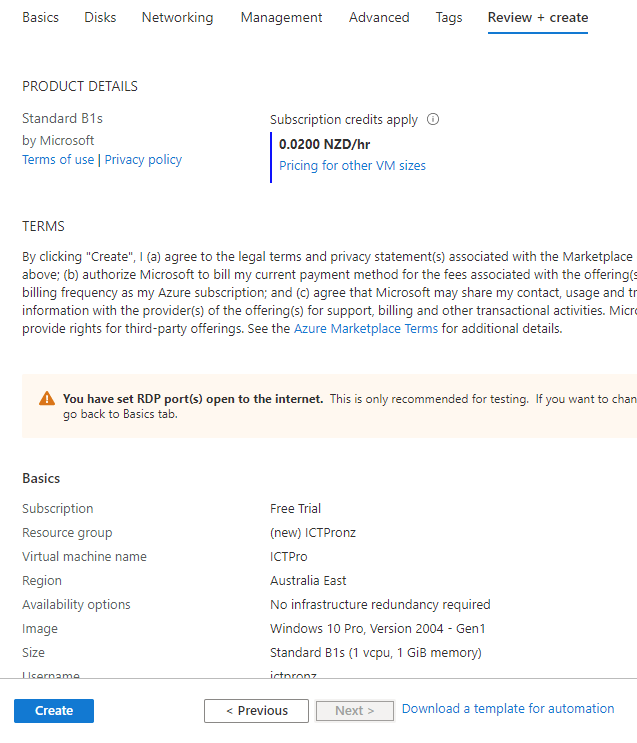
Task: Click the Image label
Action: tap(40, 629)
